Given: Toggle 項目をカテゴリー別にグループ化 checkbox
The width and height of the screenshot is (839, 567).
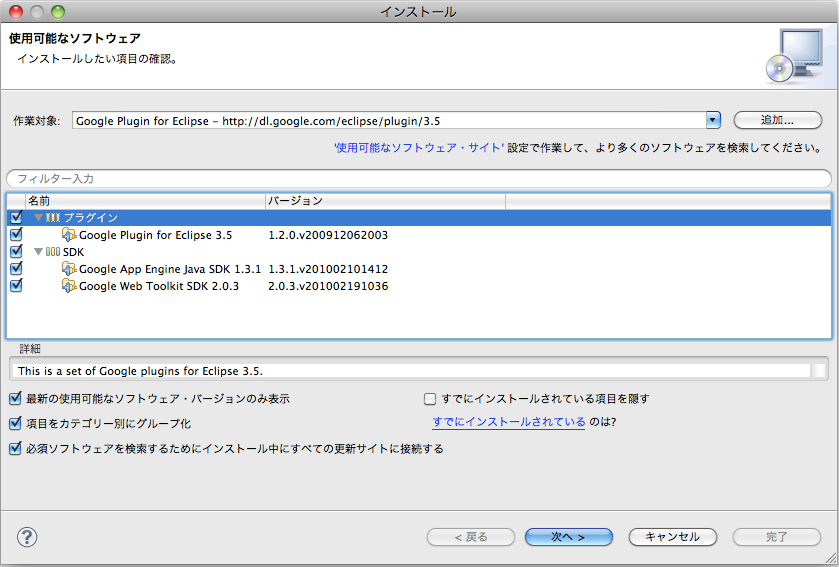Looking at the screenshot, I should click(x=15, y=423).
